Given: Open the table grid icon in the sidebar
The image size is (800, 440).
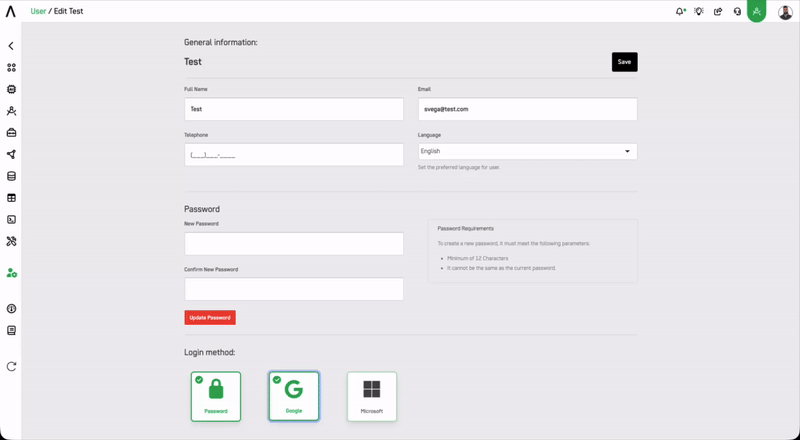Looking at the screenshot, I should (x=11, y=198).
